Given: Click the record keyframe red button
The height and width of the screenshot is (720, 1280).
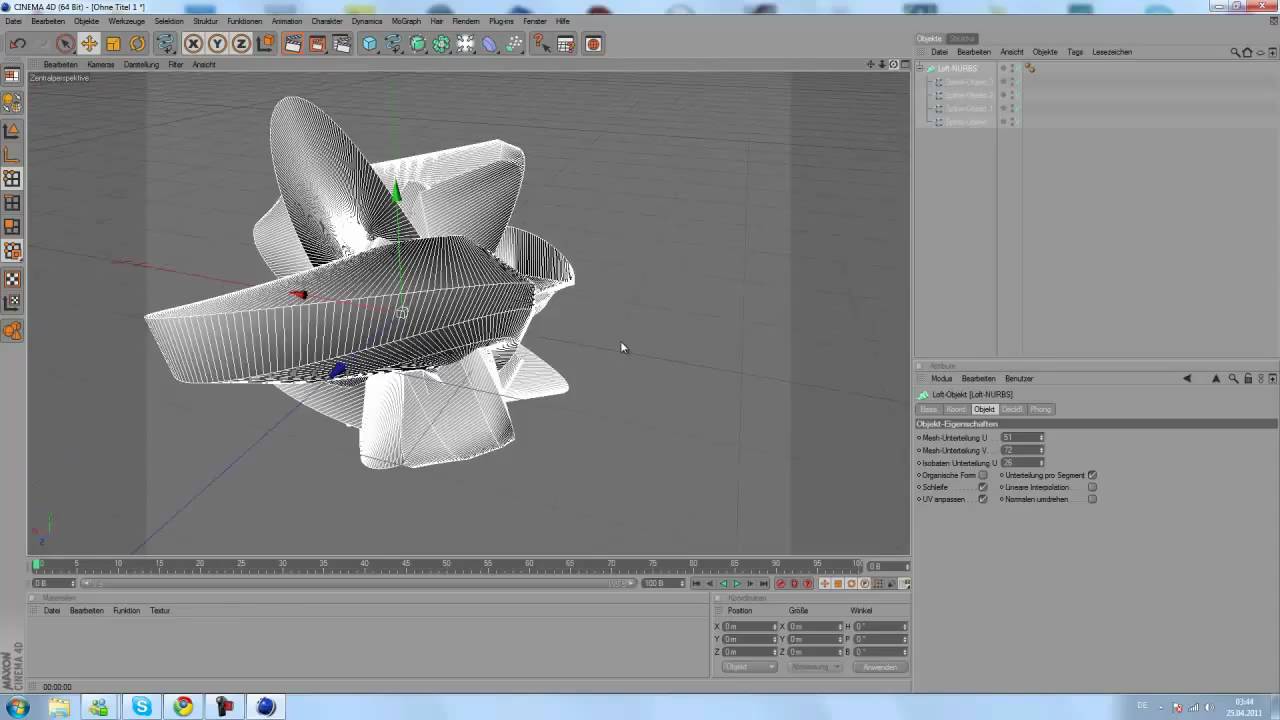Looking at the screenshot, I should tap(781, 584).
